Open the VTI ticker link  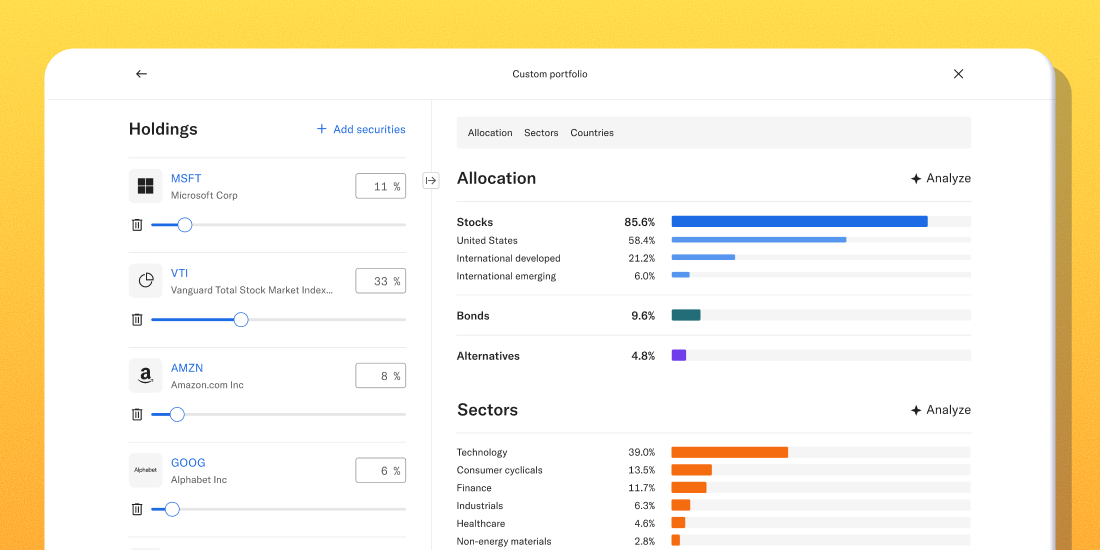[180, 273]
